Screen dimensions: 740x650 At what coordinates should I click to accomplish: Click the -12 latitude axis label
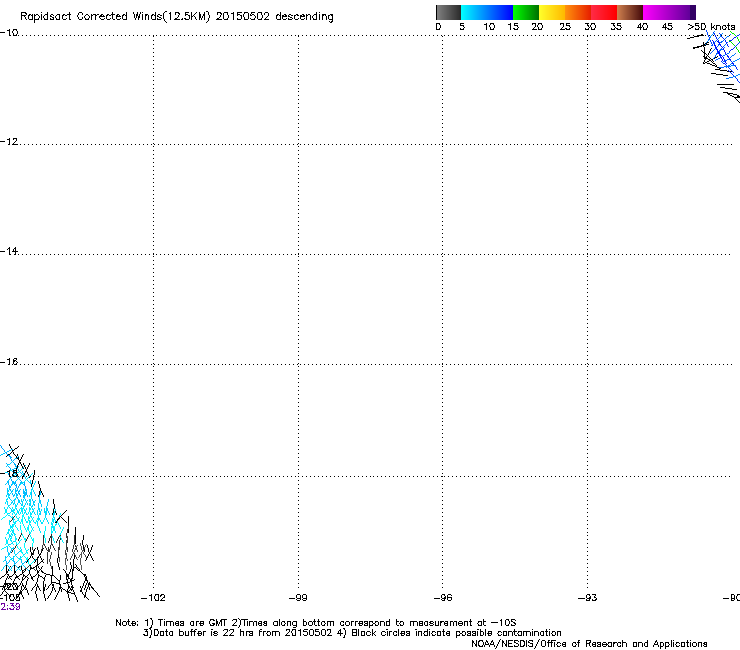[x=9, y=141]
